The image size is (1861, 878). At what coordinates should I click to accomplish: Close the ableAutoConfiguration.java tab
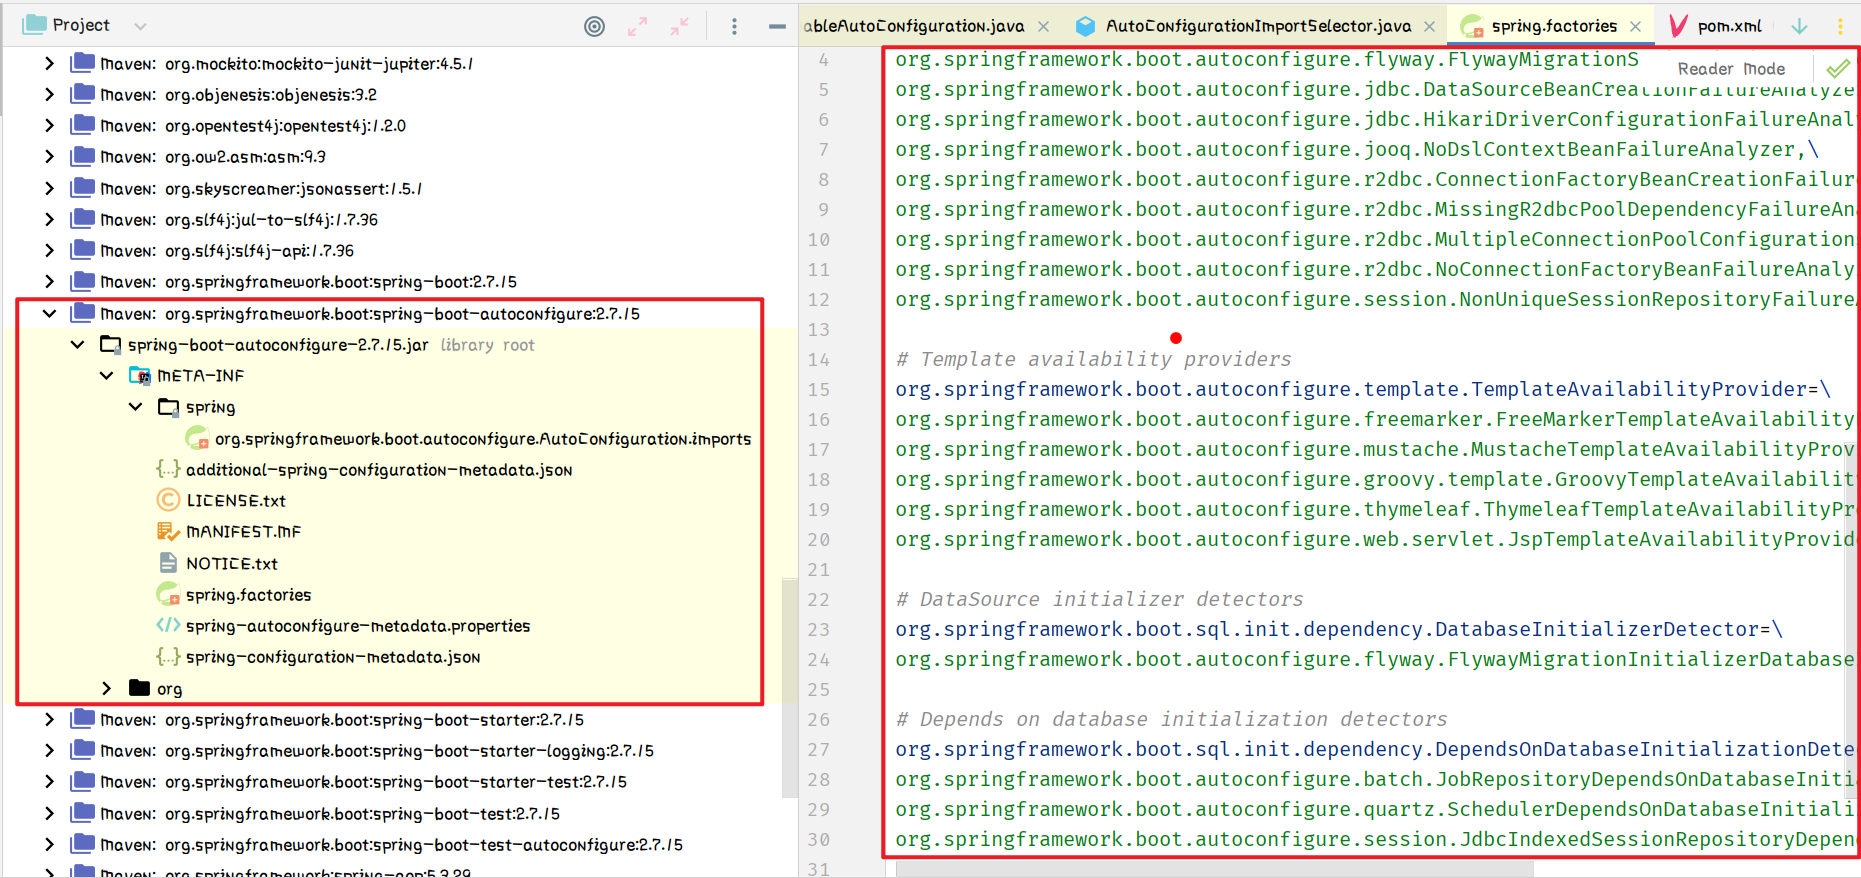point(1043,26)
